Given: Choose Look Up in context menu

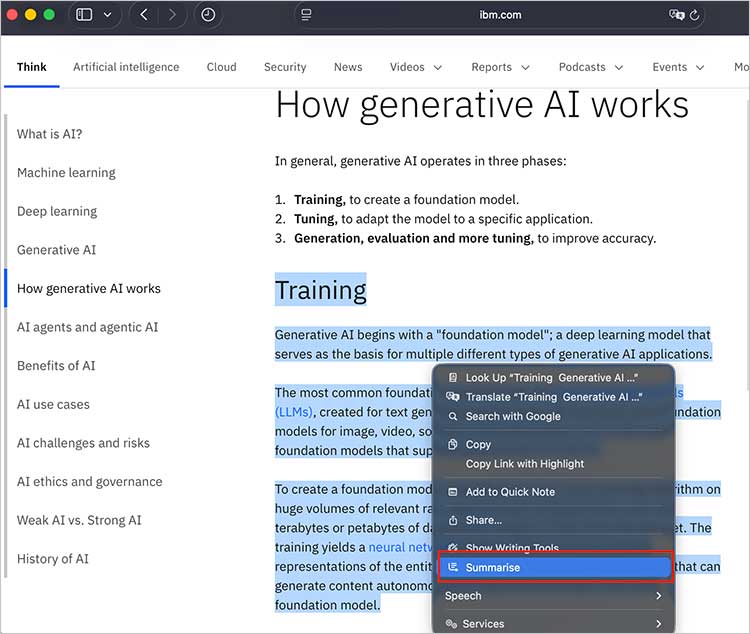Looking at the screenshot, I should [553, 378].
